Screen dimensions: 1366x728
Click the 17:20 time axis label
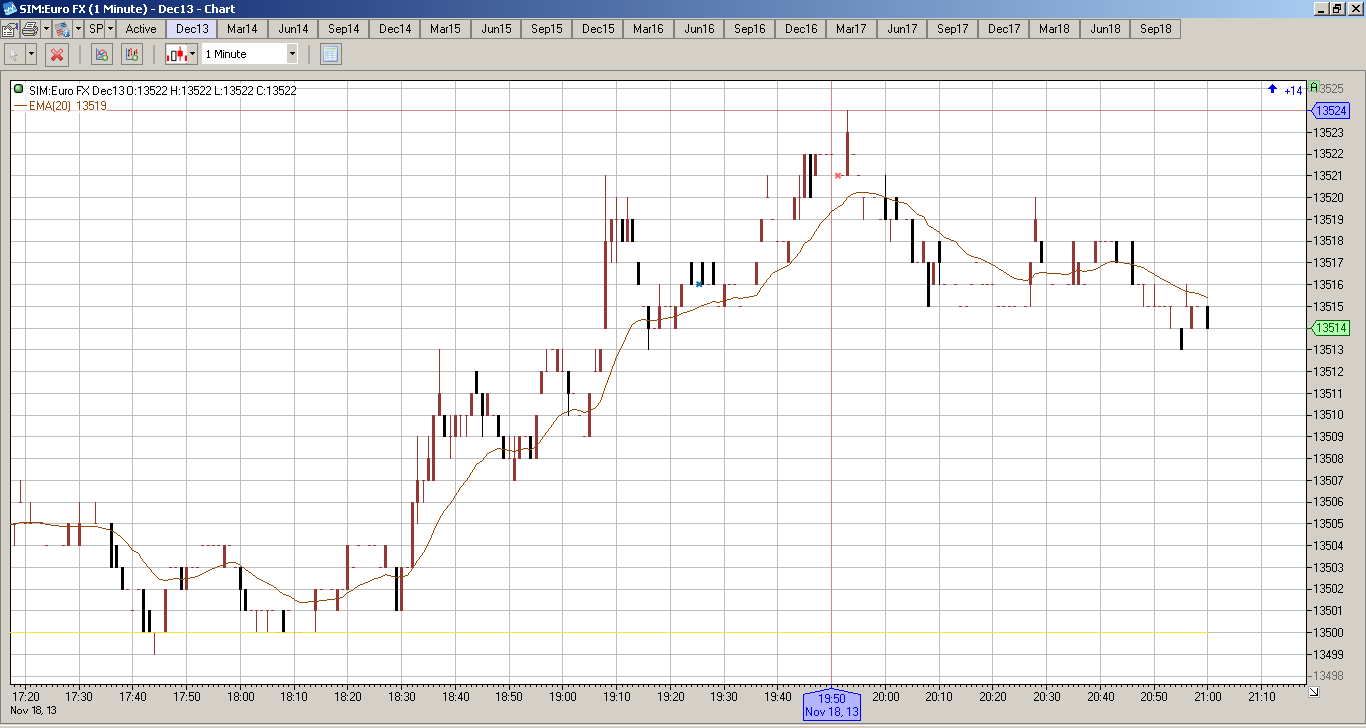click(26, 697)
